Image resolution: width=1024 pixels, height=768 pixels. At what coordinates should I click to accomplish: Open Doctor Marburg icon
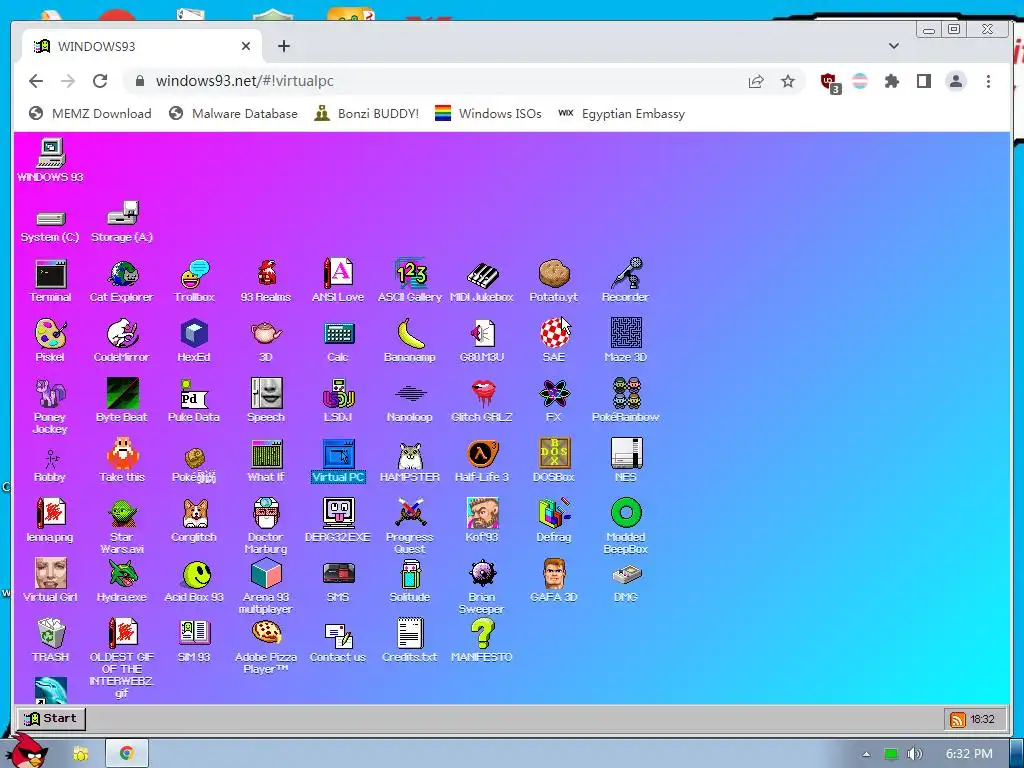(x=266, y=526)
